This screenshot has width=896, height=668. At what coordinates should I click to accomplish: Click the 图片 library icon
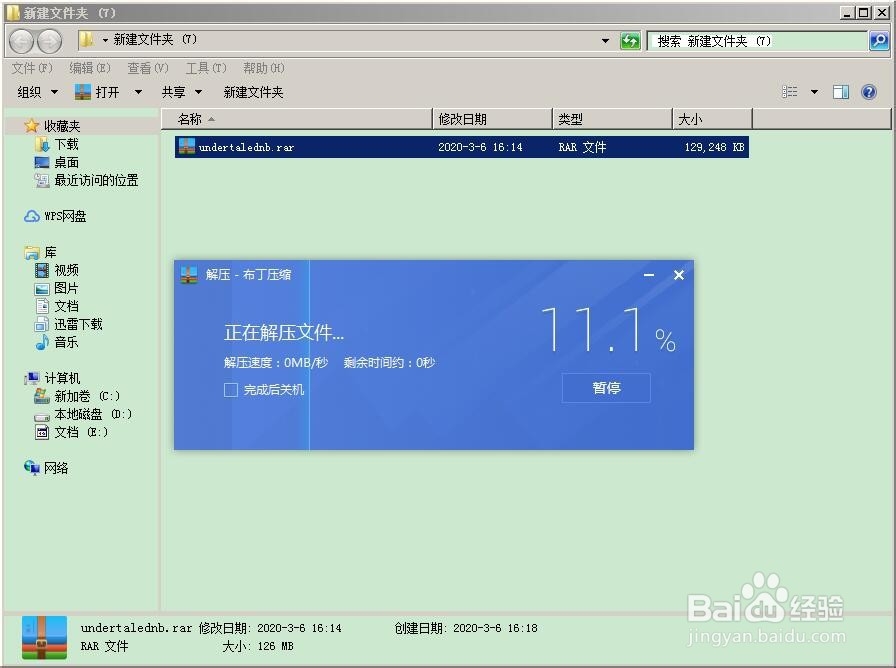pos(42,288)
